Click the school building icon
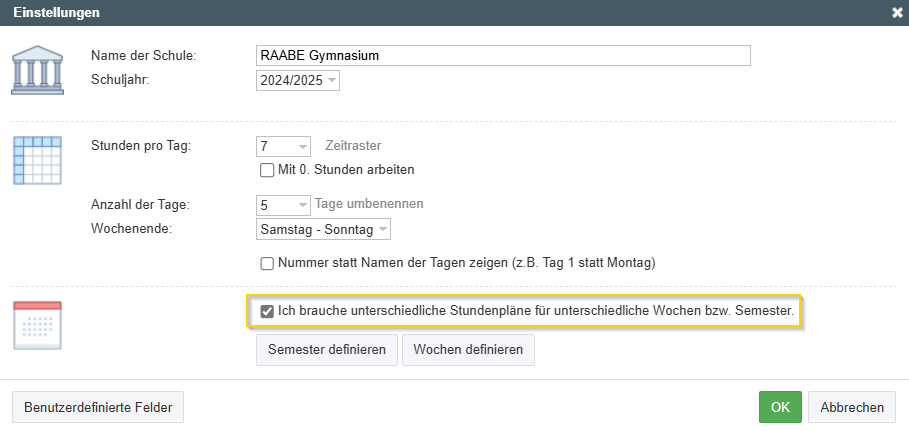Image resolution: width=909 pixels, height=431 pixels. coord(37,70)
